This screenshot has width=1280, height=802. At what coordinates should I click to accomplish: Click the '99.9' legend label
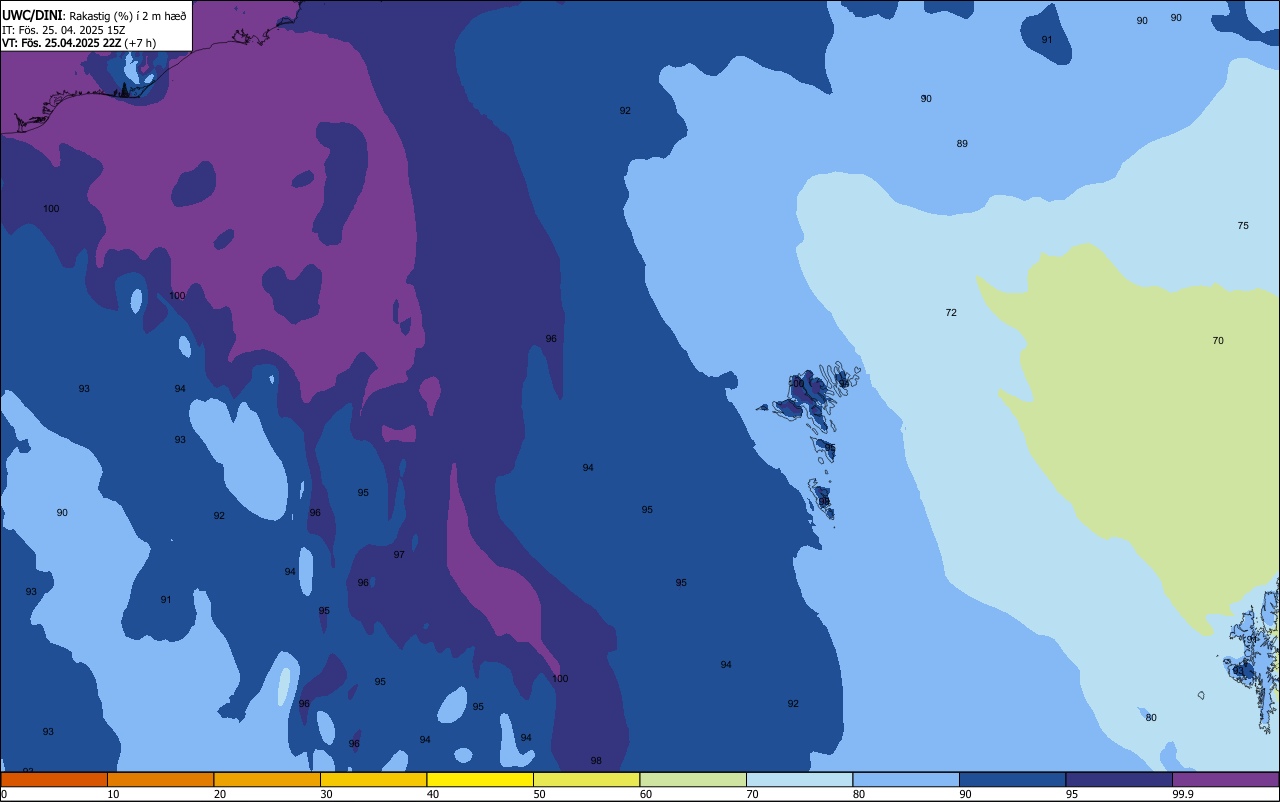coord(1184,794)
